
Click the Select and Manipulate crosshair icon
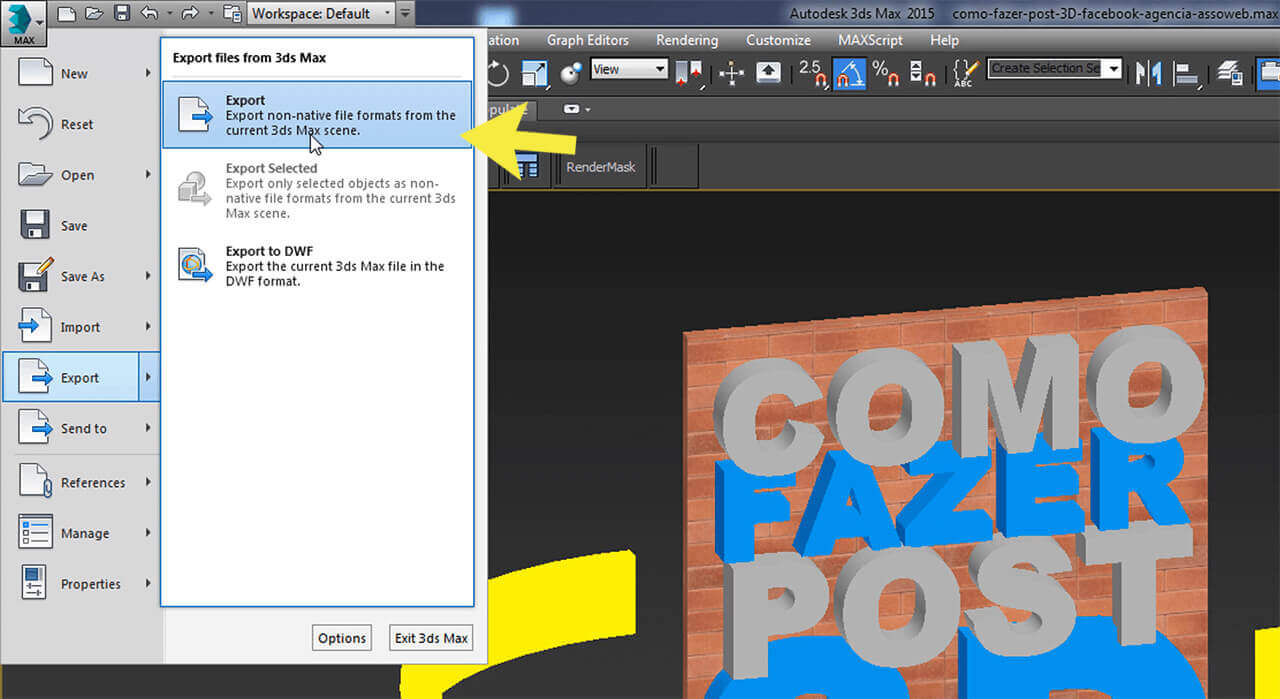pyautogui.click(x=732, y=73)
